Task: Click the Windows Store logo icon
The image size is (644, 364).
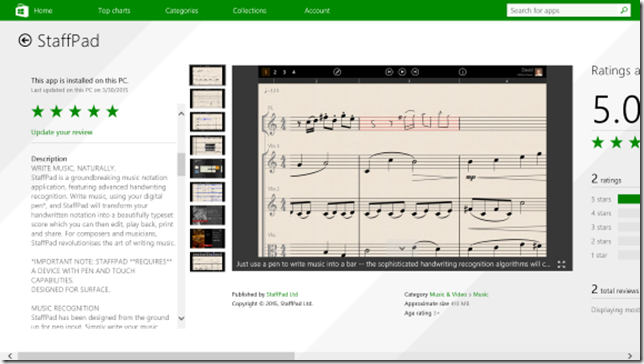Action: tap(22, 10)
